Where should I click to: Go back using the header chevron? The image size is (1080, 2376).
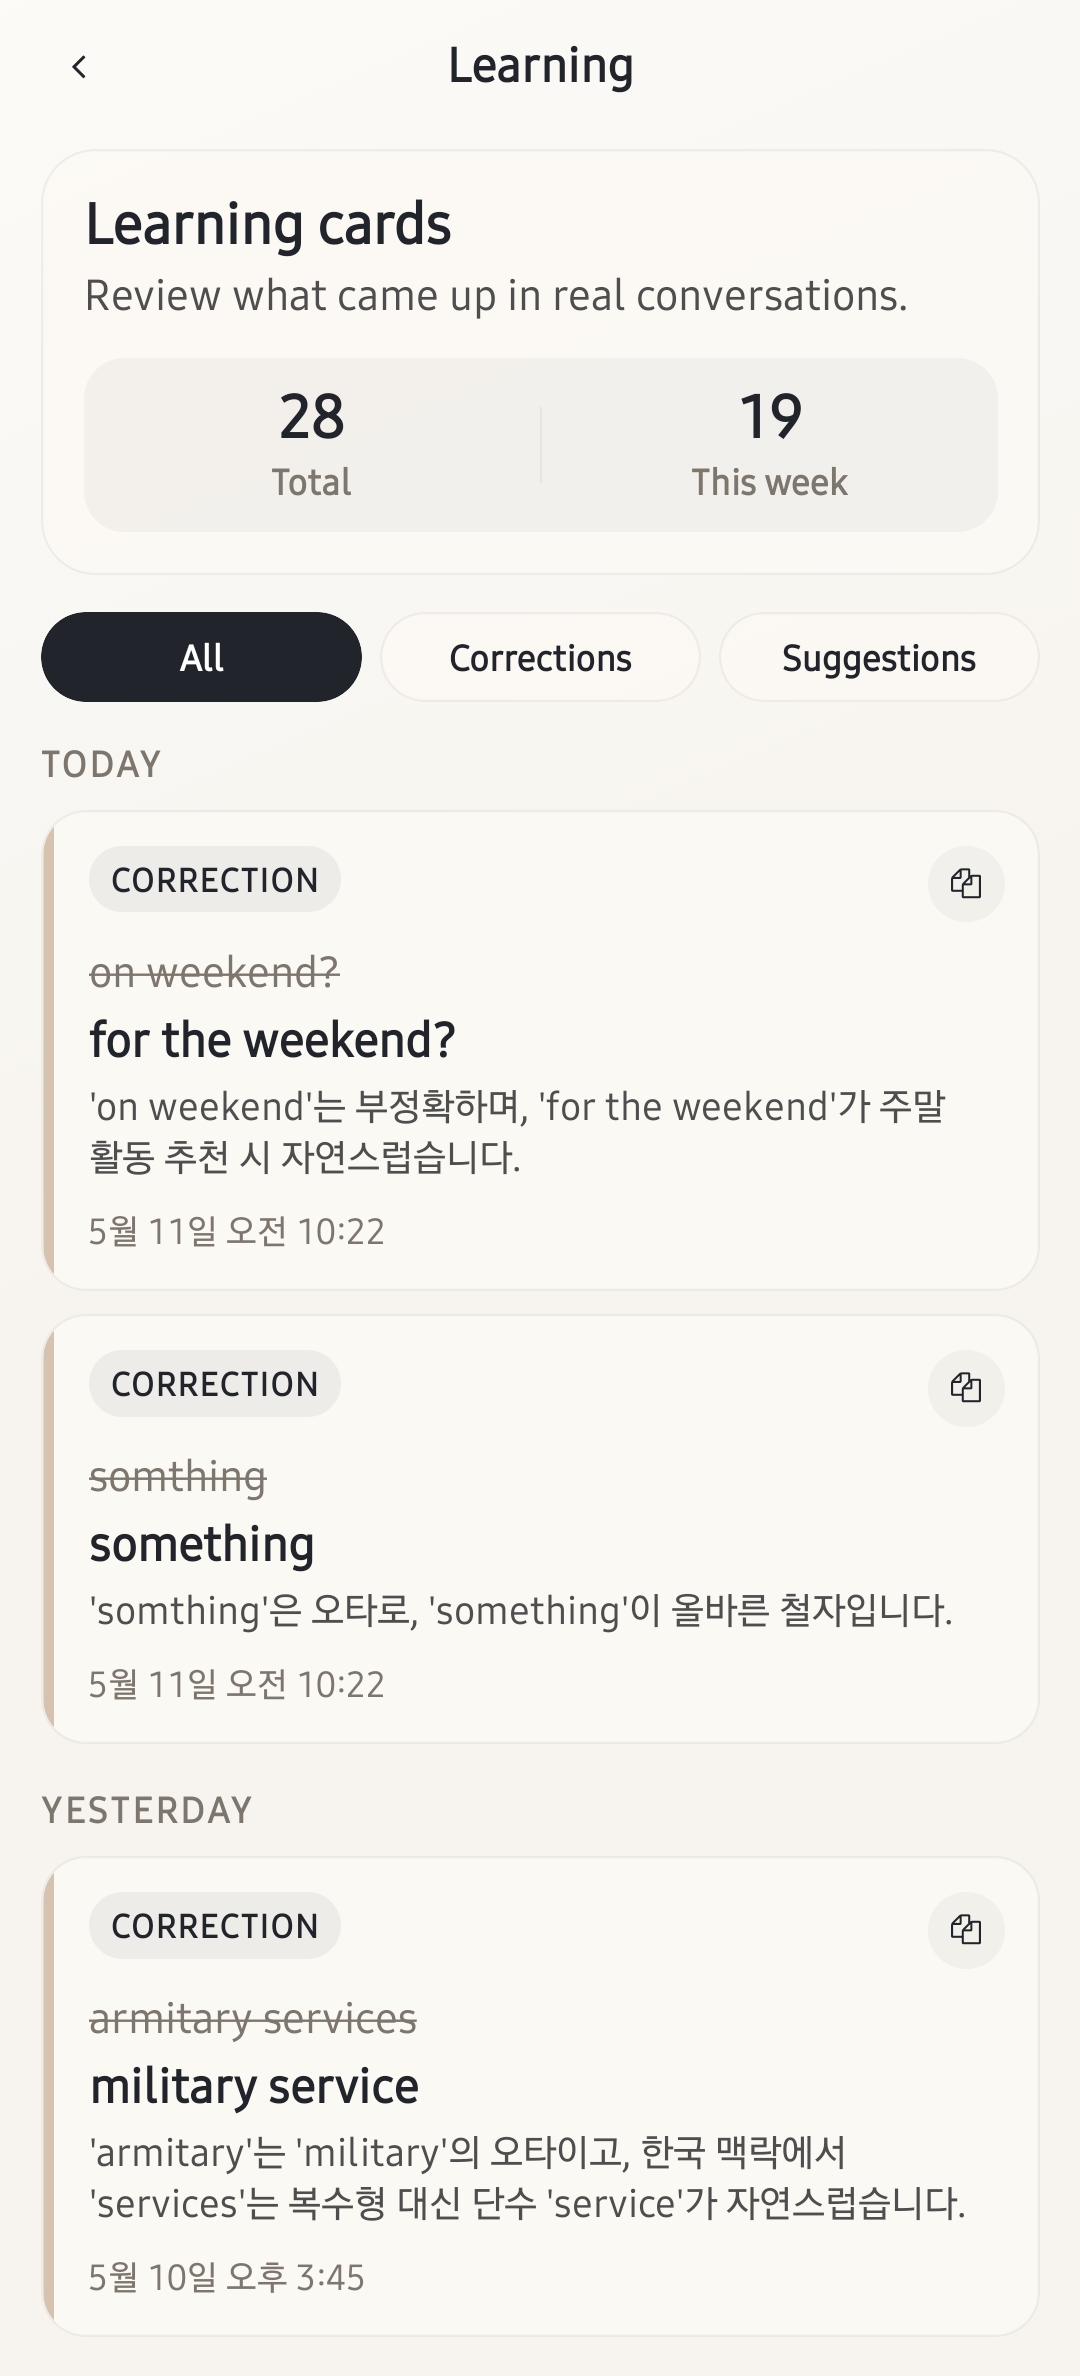(80, 67)
